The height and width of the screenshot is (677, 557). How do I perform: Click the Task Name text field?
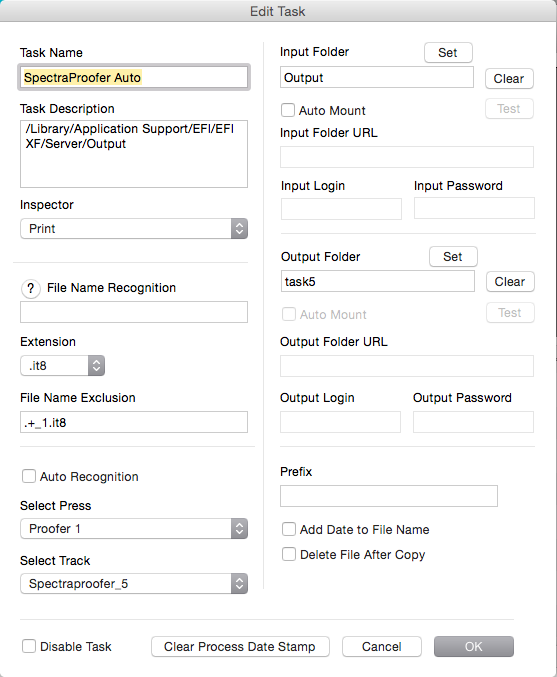[x=134, y=78]
